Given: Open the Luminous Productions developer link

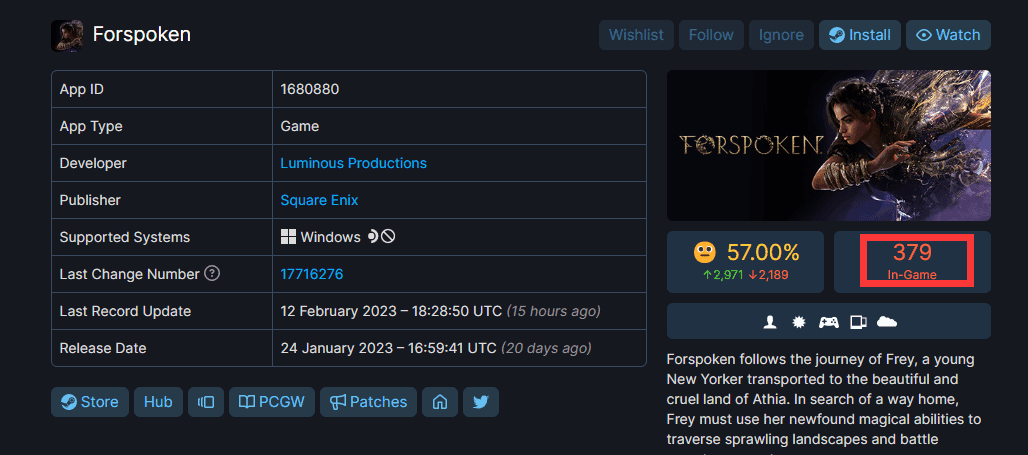Looking at the screenshot, I should pyautogui.click(x=353, y=163).
